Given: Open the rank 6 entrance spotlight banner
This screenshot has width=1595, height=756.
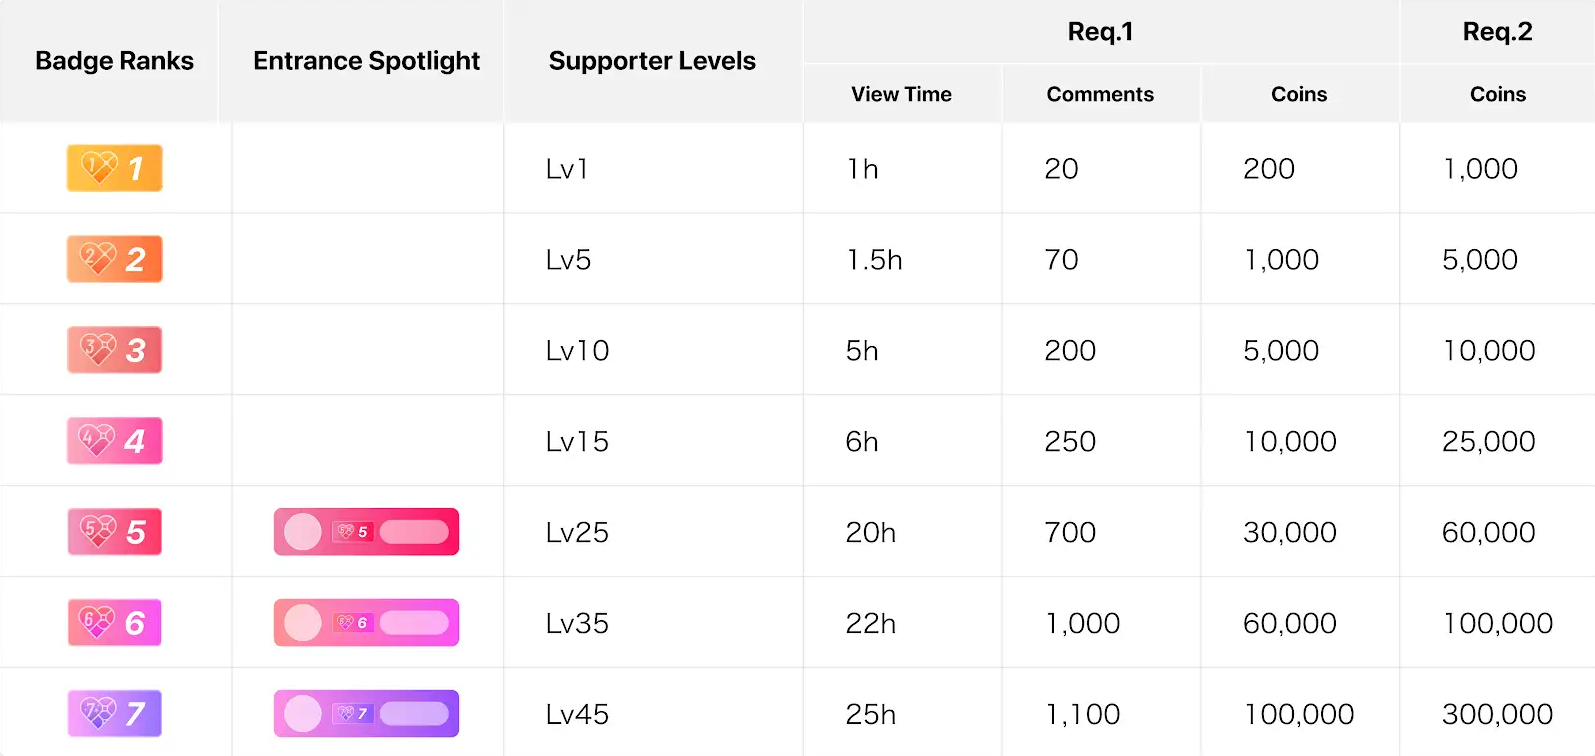Looking at the screenshot, I should point(366,623).
